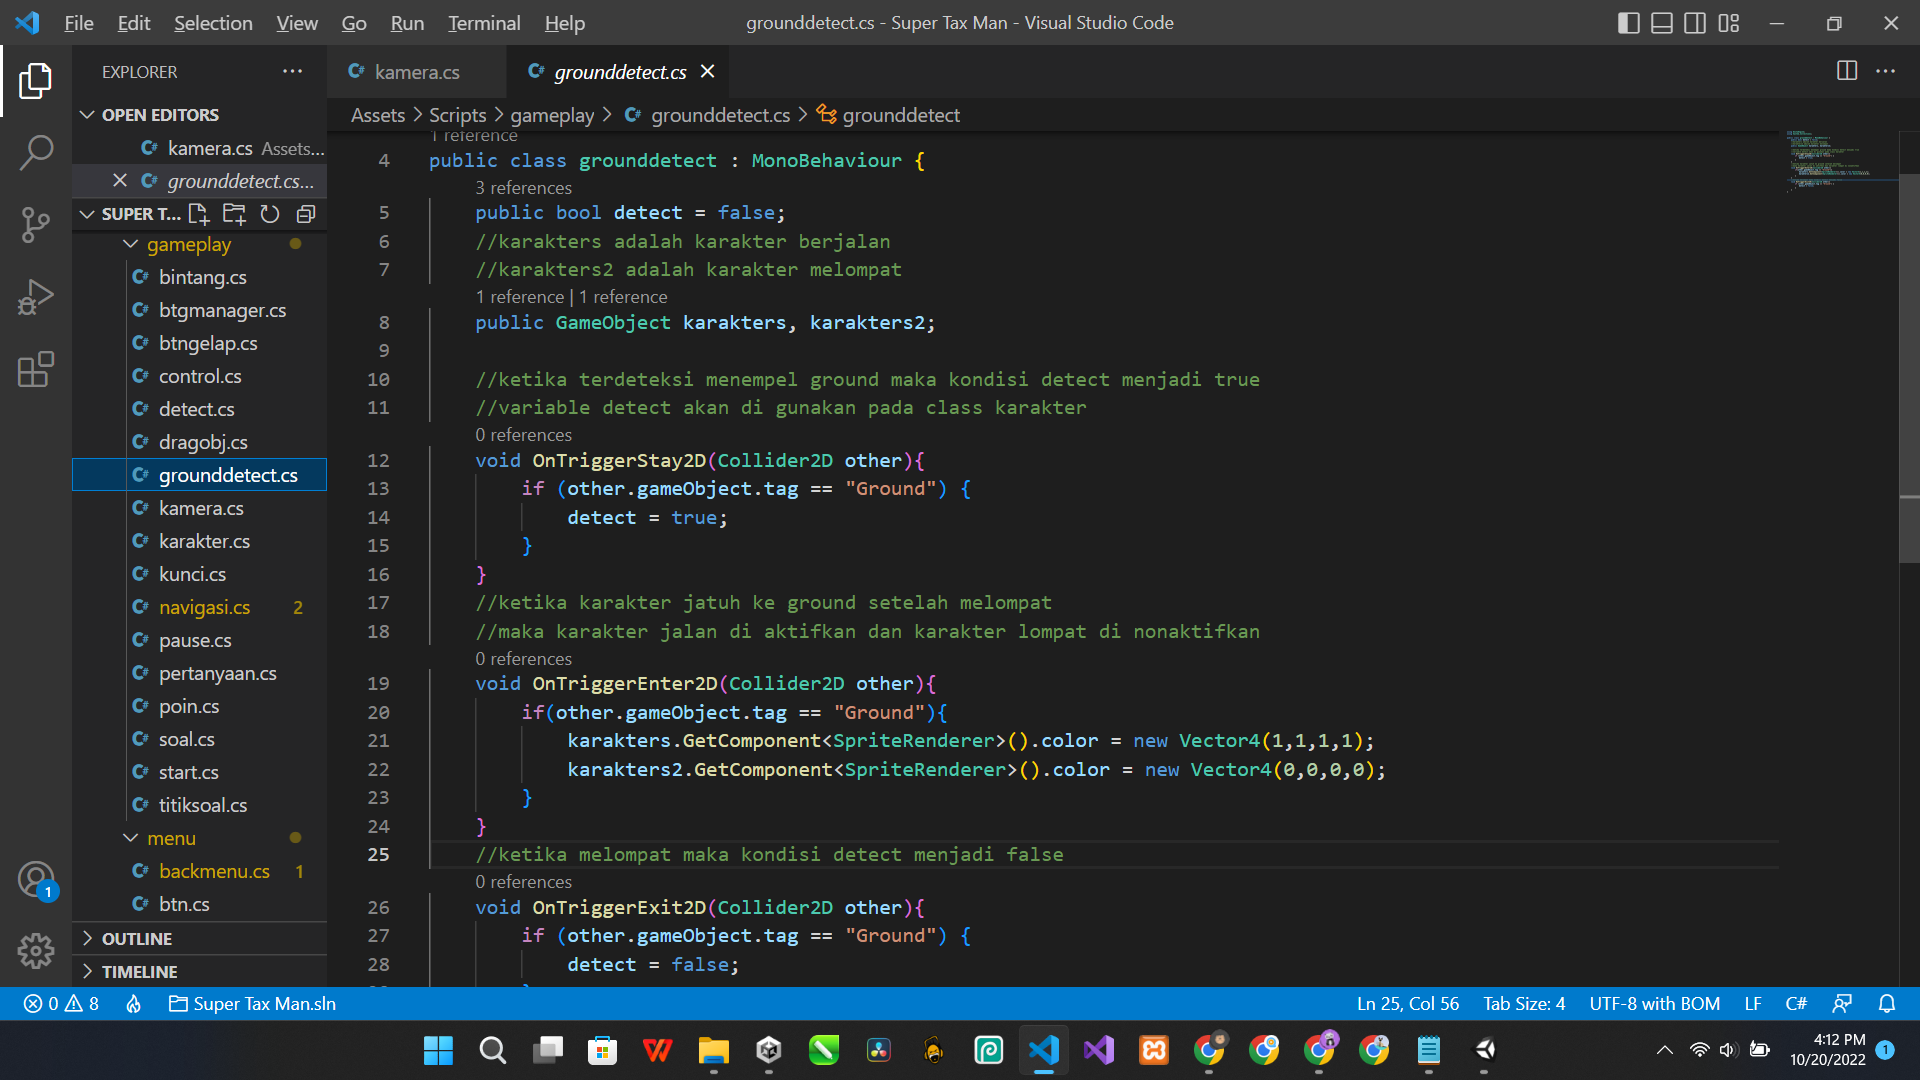This screenshot has height=1080, width=1920.
Task: Open the Manage gear settings menu
Action: [x=36, y=950]
